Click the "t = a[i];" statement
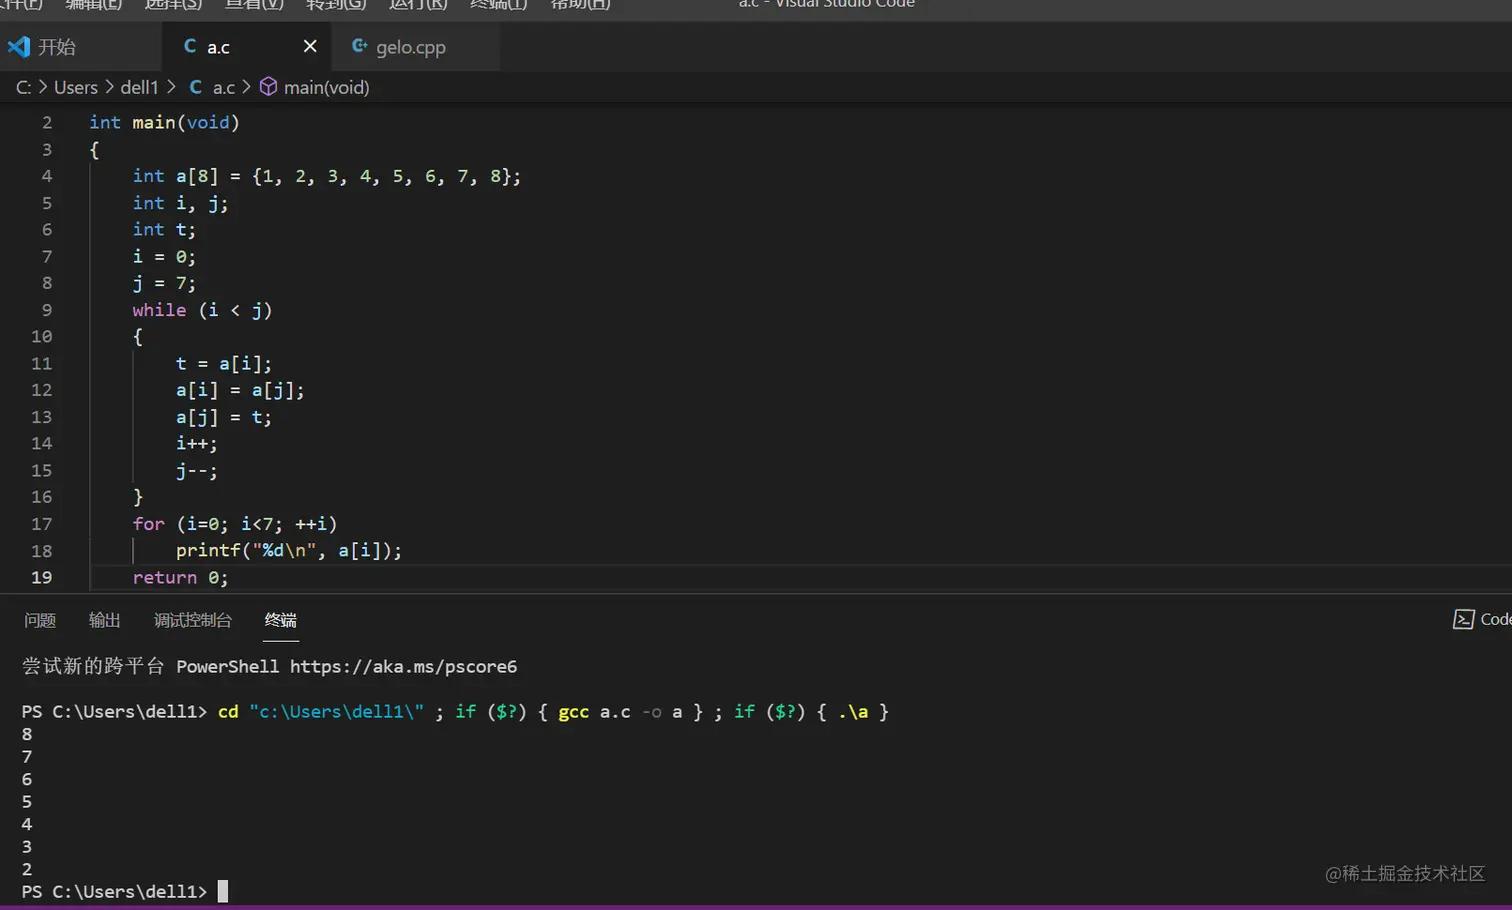The image size is (1512, 910). click(x=224, y=364)
